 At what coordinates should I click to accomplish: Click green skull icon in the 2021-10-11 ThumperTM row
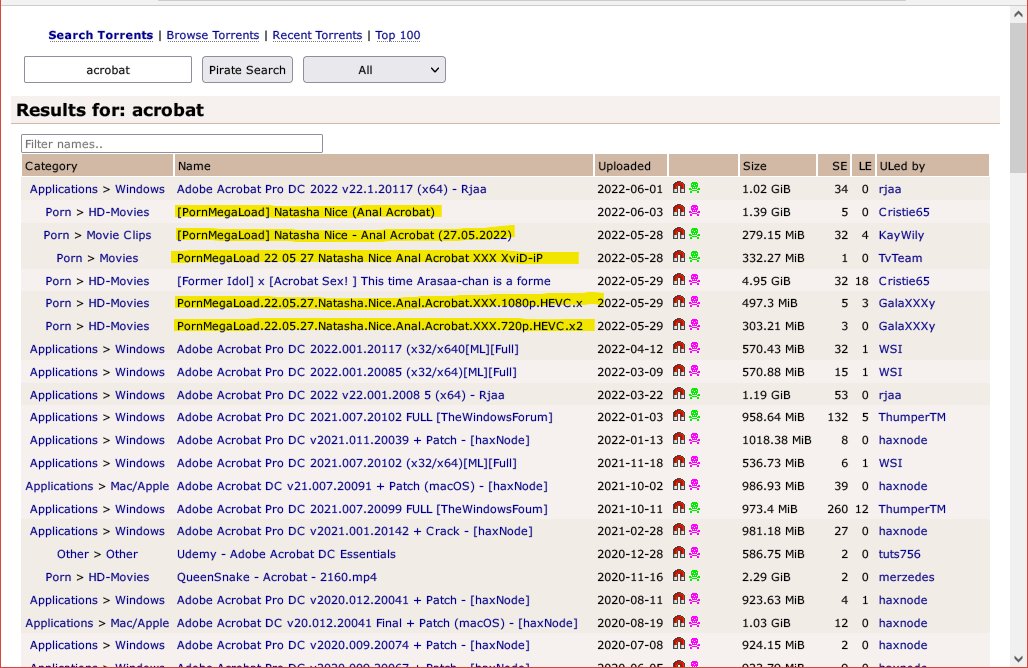click(694, 508)
